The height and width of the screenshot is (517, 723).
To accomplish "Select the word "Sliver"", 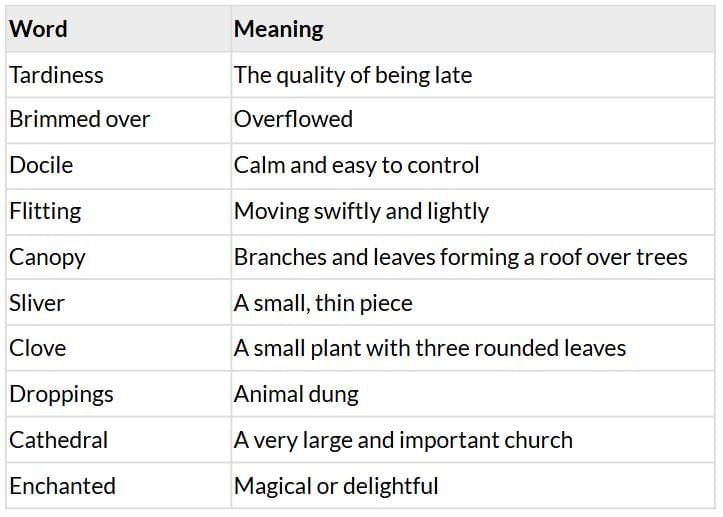I will click(x=37, y=302).
